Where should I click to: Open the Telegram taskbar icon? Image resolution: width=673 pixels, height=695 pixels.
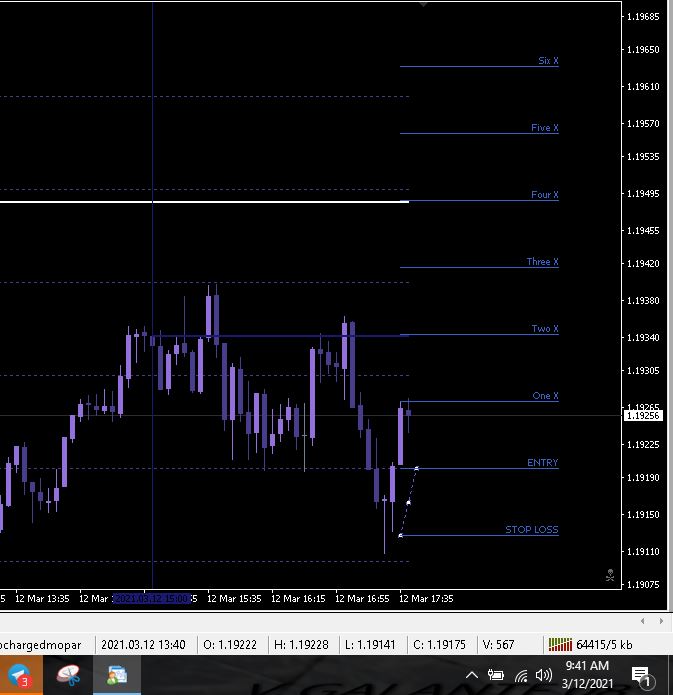click(20, 675)
